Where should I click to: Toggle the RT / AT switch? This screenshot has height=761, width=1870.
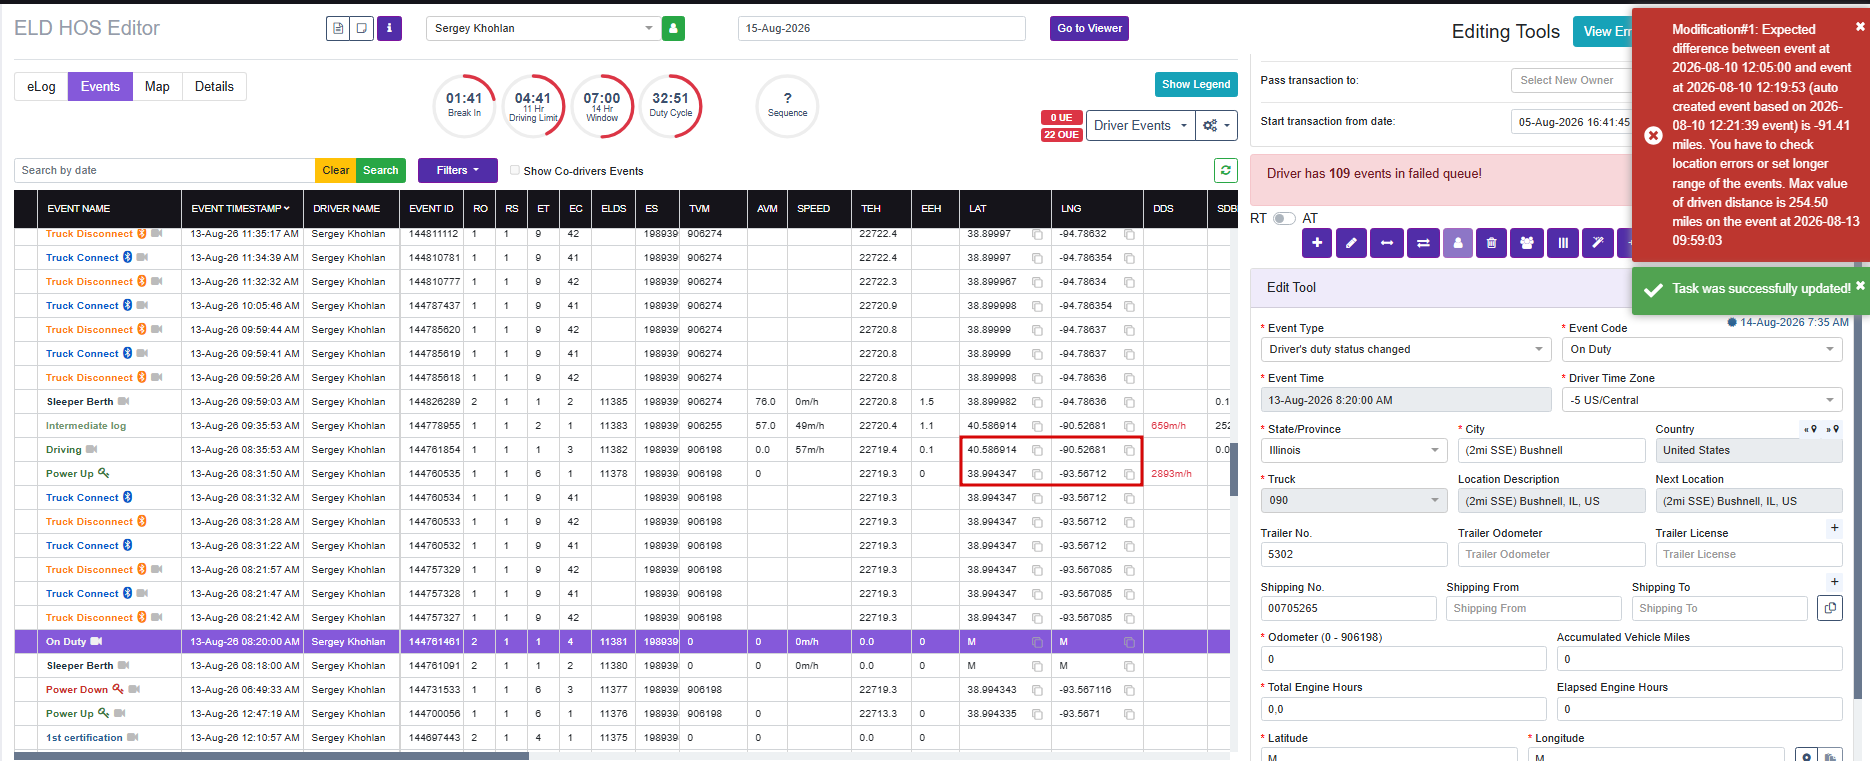[x=1284, y=218]
